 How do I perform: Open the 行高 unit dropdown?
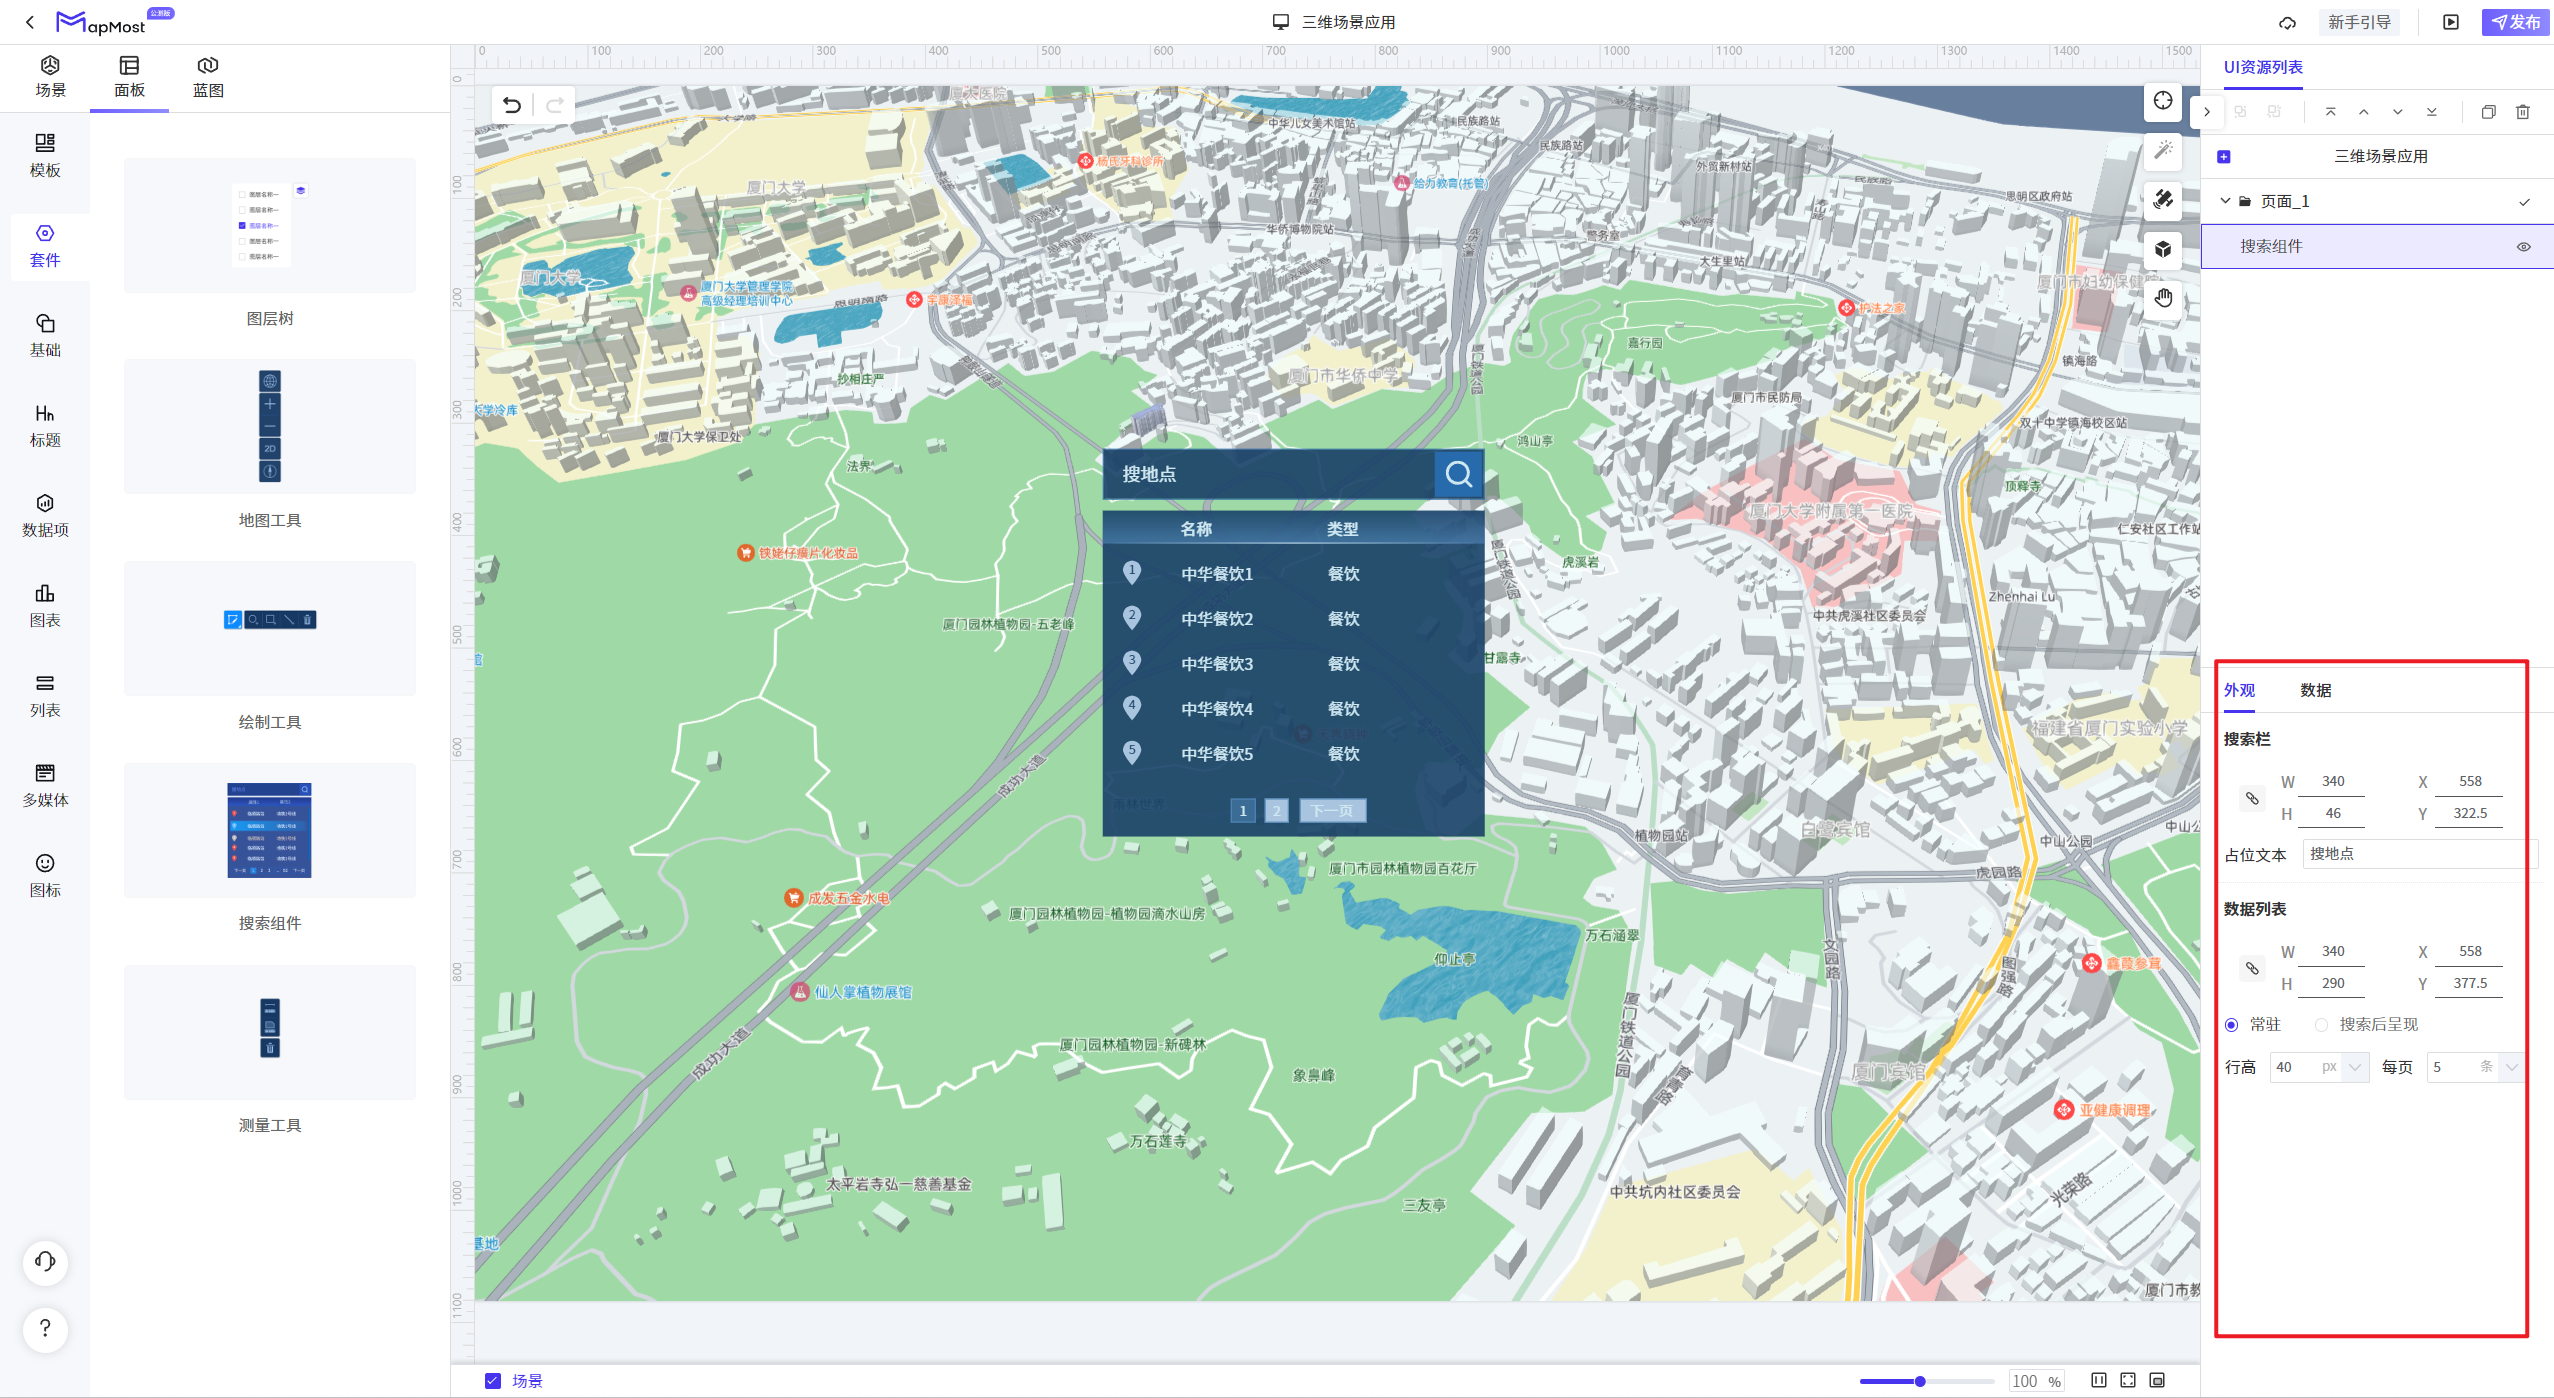2355,1067
